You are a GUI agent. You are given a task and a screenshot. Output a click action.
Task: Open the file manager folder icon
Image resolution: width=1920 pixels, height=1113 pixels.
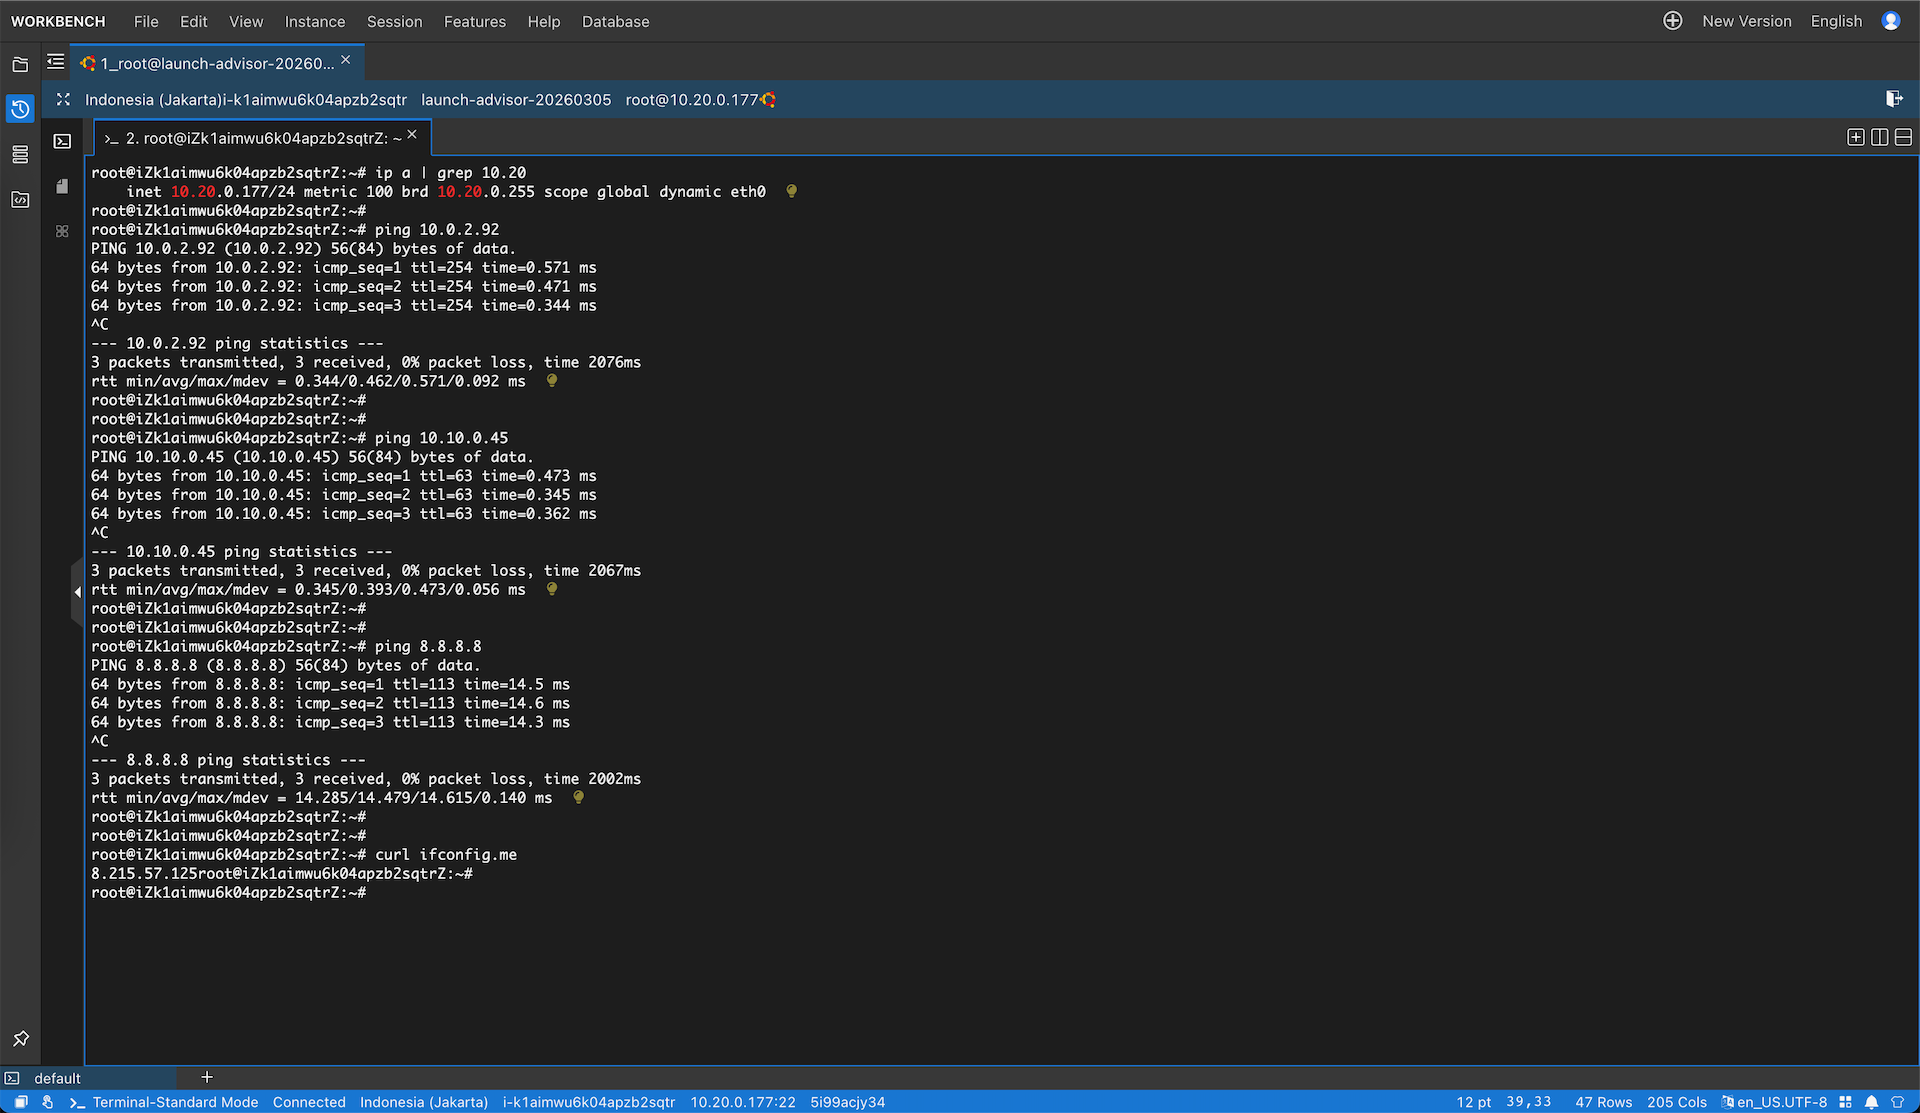tap(20, 65)
